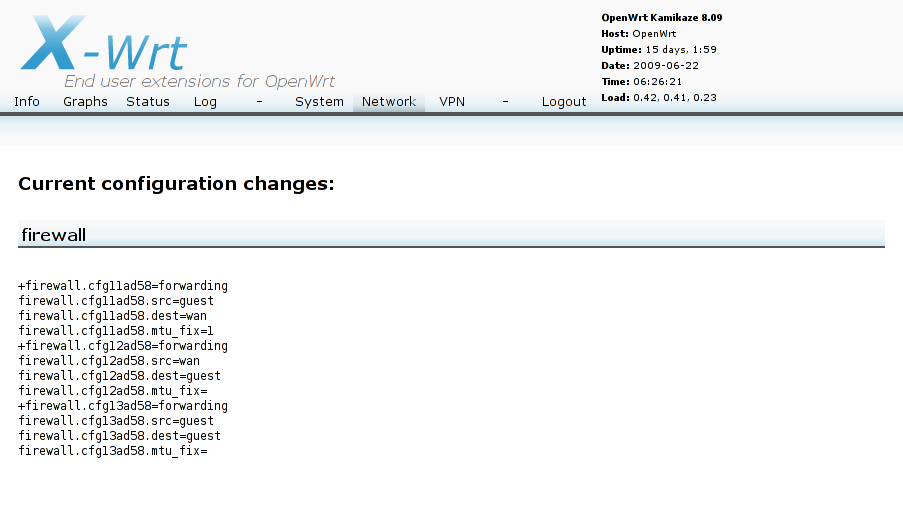Go to the Status tab
903x510 pixels.
pos(148,102)
